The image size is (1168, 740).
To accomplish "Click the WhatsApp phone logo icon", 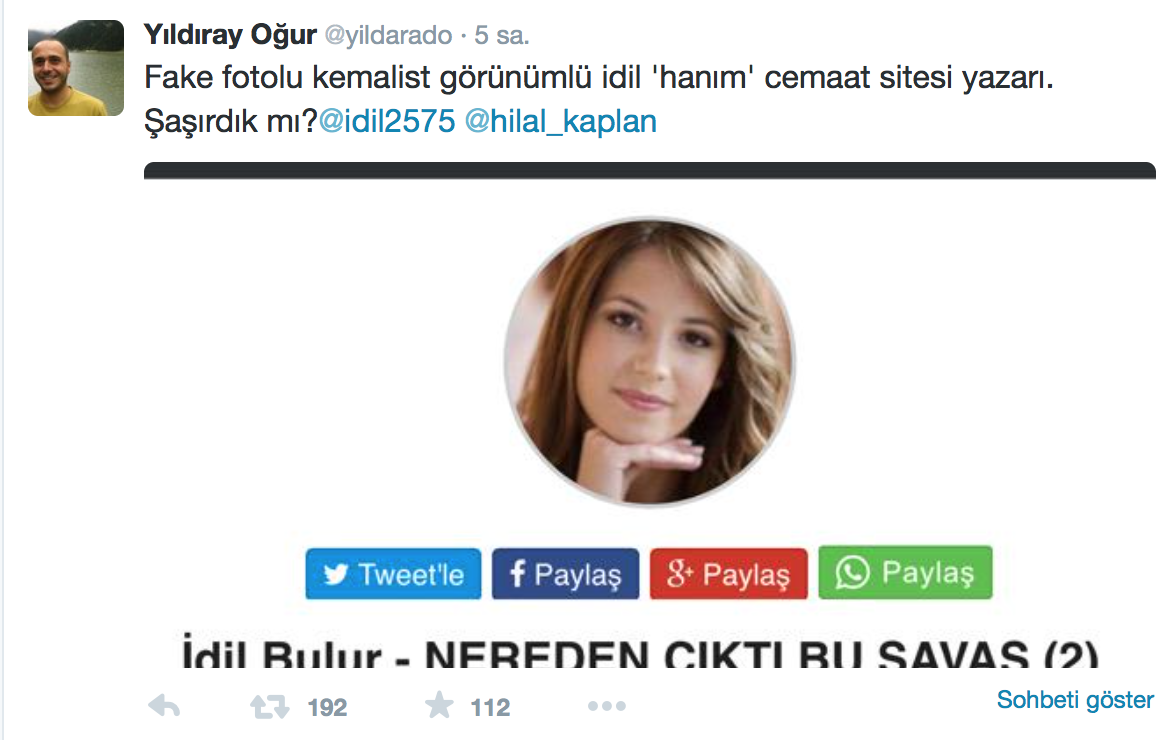I will tap(852, 572).
